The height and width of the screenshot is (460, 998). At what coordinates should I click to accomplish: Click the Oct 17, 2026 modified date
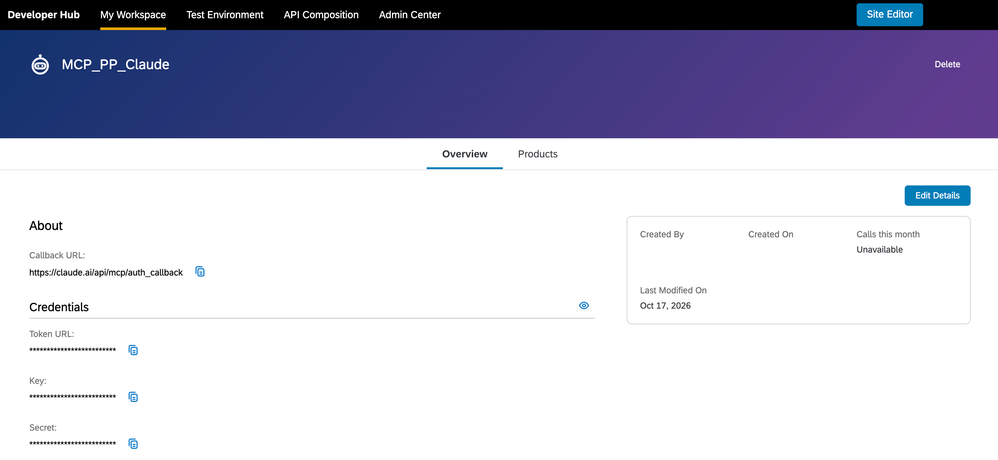[x=665, y=305]
